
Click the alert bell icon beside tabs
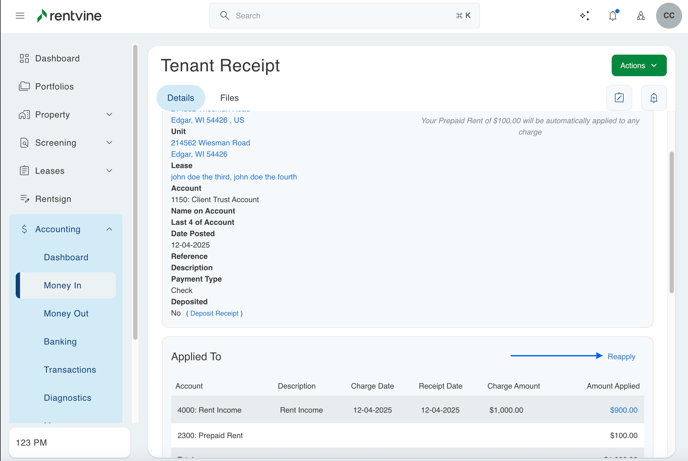click(654, 98)
